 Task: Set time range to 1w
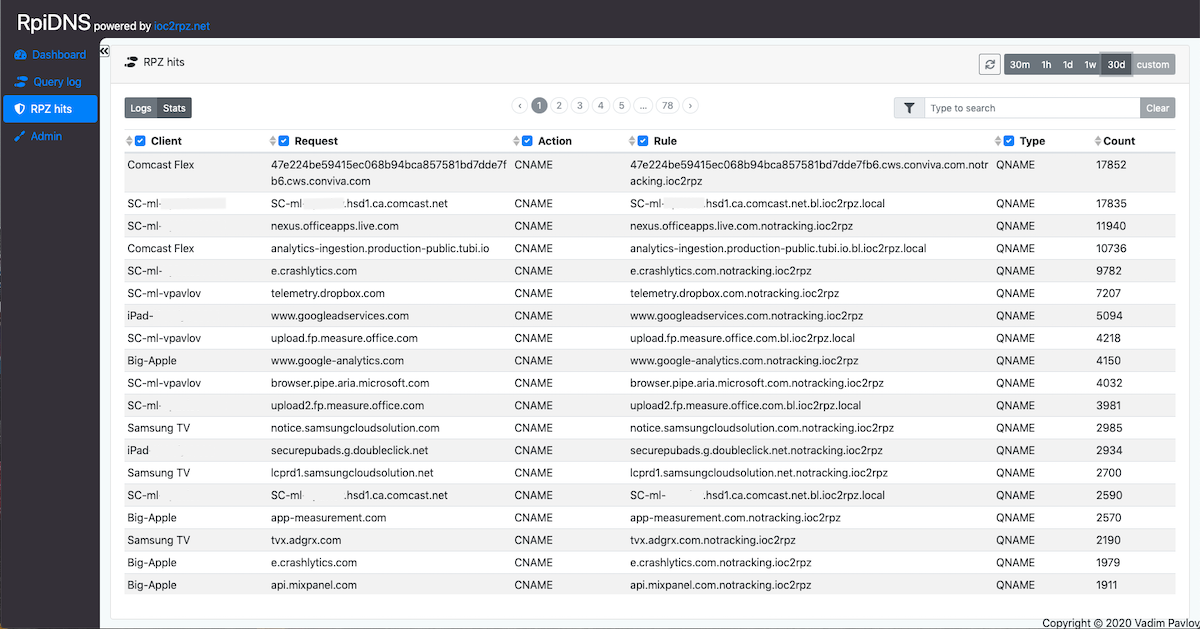tap(1090, 64)
